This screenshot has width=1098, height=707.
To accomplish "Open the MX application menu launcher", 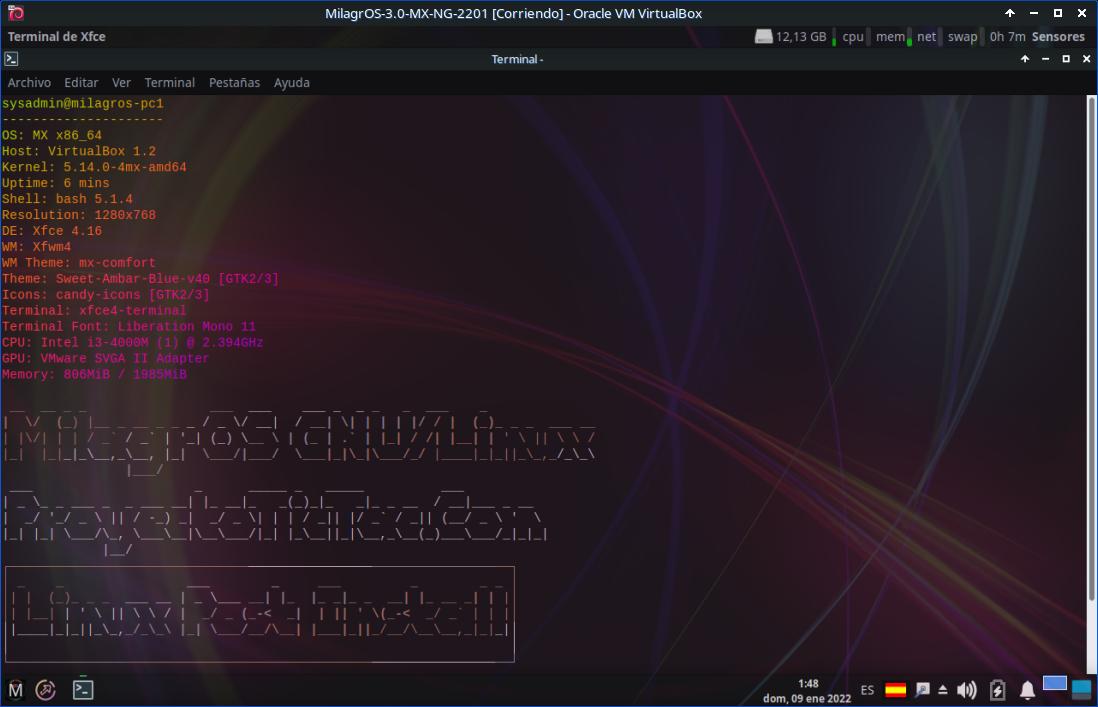I will pyautogui.click(x=15, y=689).
